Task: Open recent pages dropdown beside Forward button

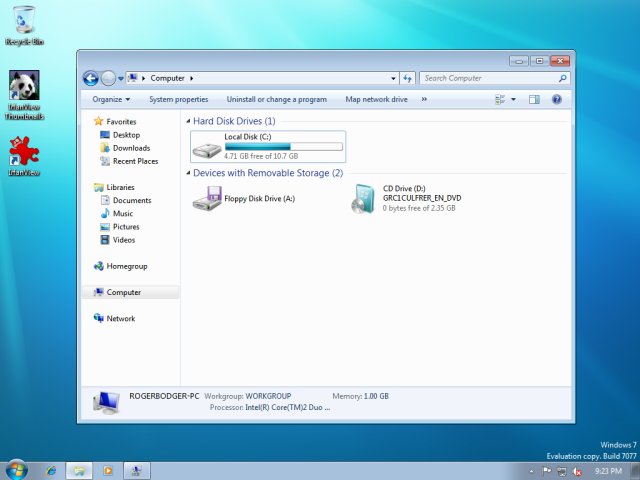Action: (121, 78)
